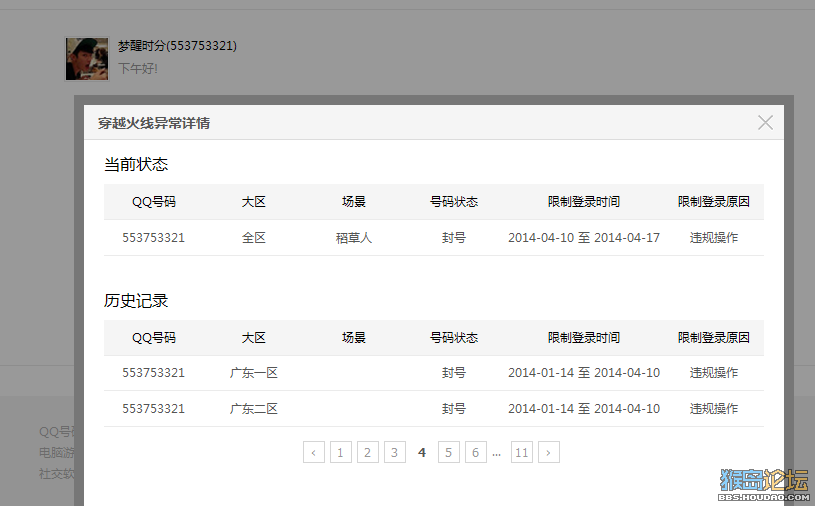Close the 穿越火线异常详情 dialog
The width and height of the screenshot is (815, 506).
pyautogui.click(x=765, y=123)
